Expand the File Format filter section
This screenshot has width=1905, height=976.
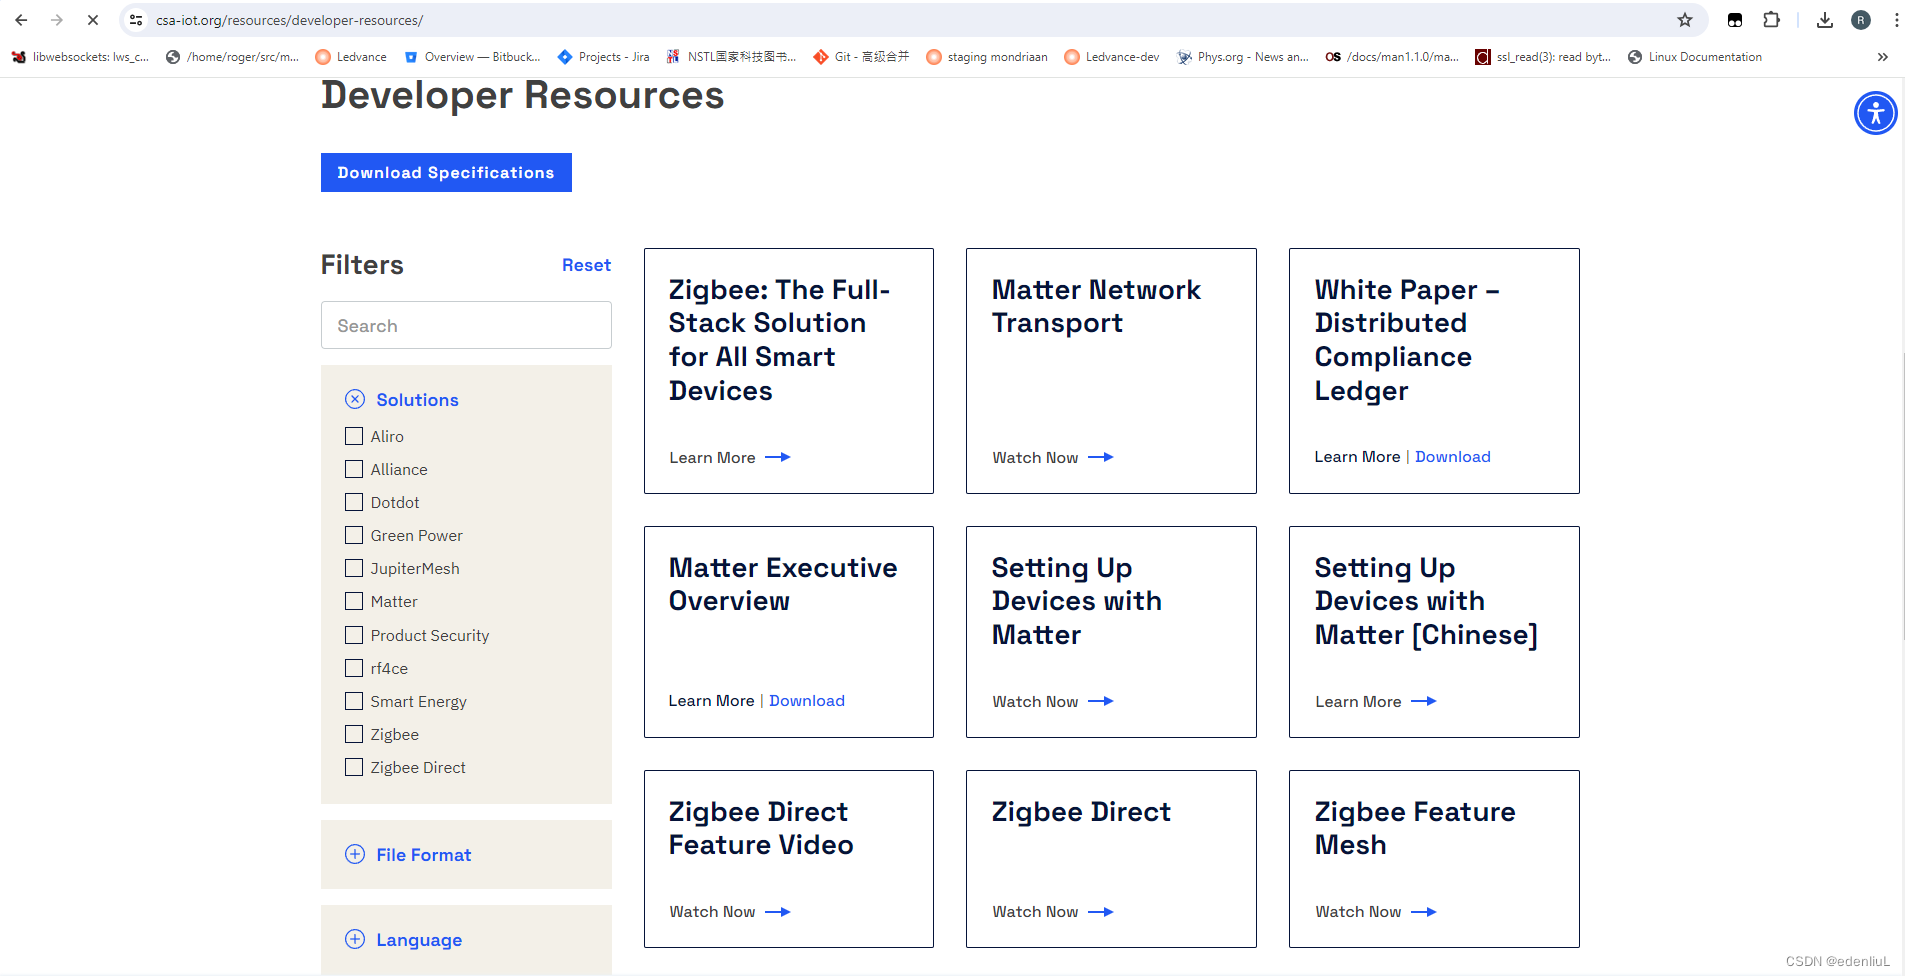355,854
